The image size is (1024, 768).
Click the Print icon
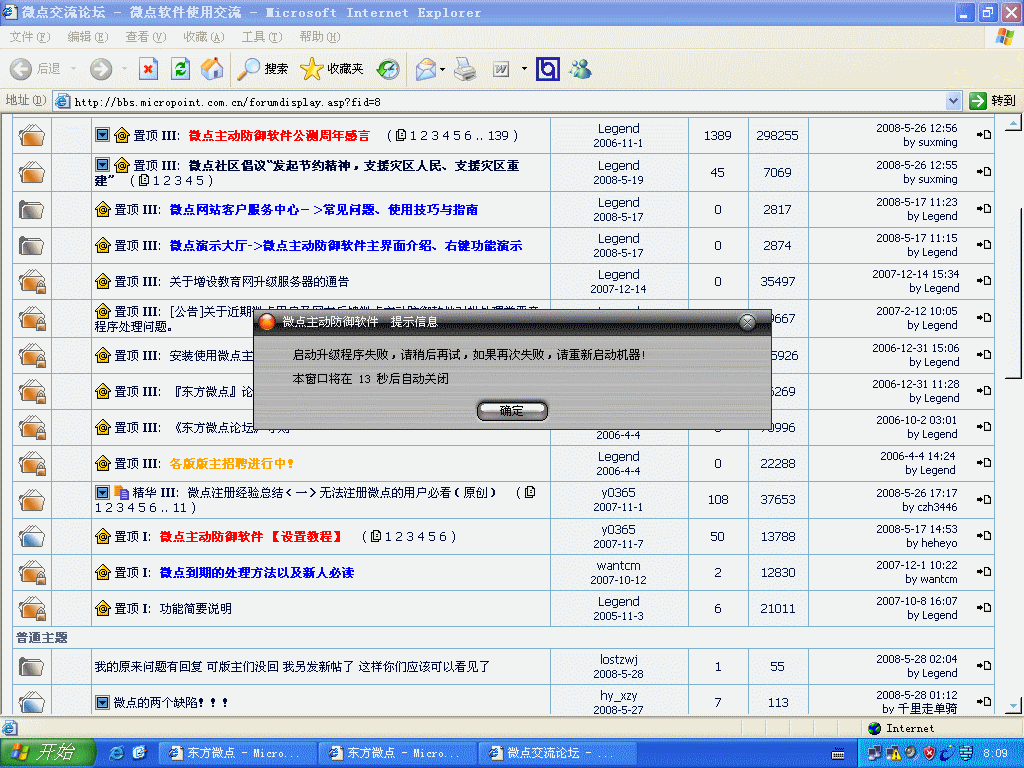coord(465,69)
